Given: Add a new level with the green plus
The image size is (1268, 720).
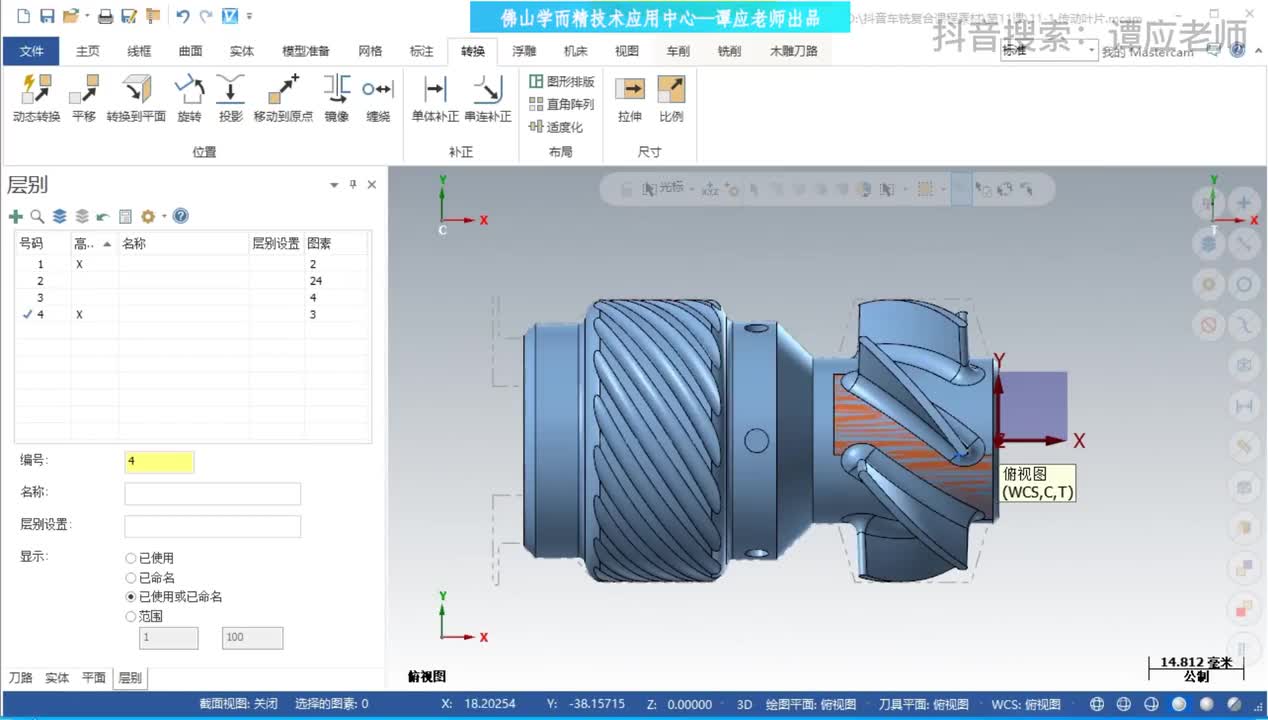Looking at the screenshot, I should pyautogui.click(x=15, y=216).
